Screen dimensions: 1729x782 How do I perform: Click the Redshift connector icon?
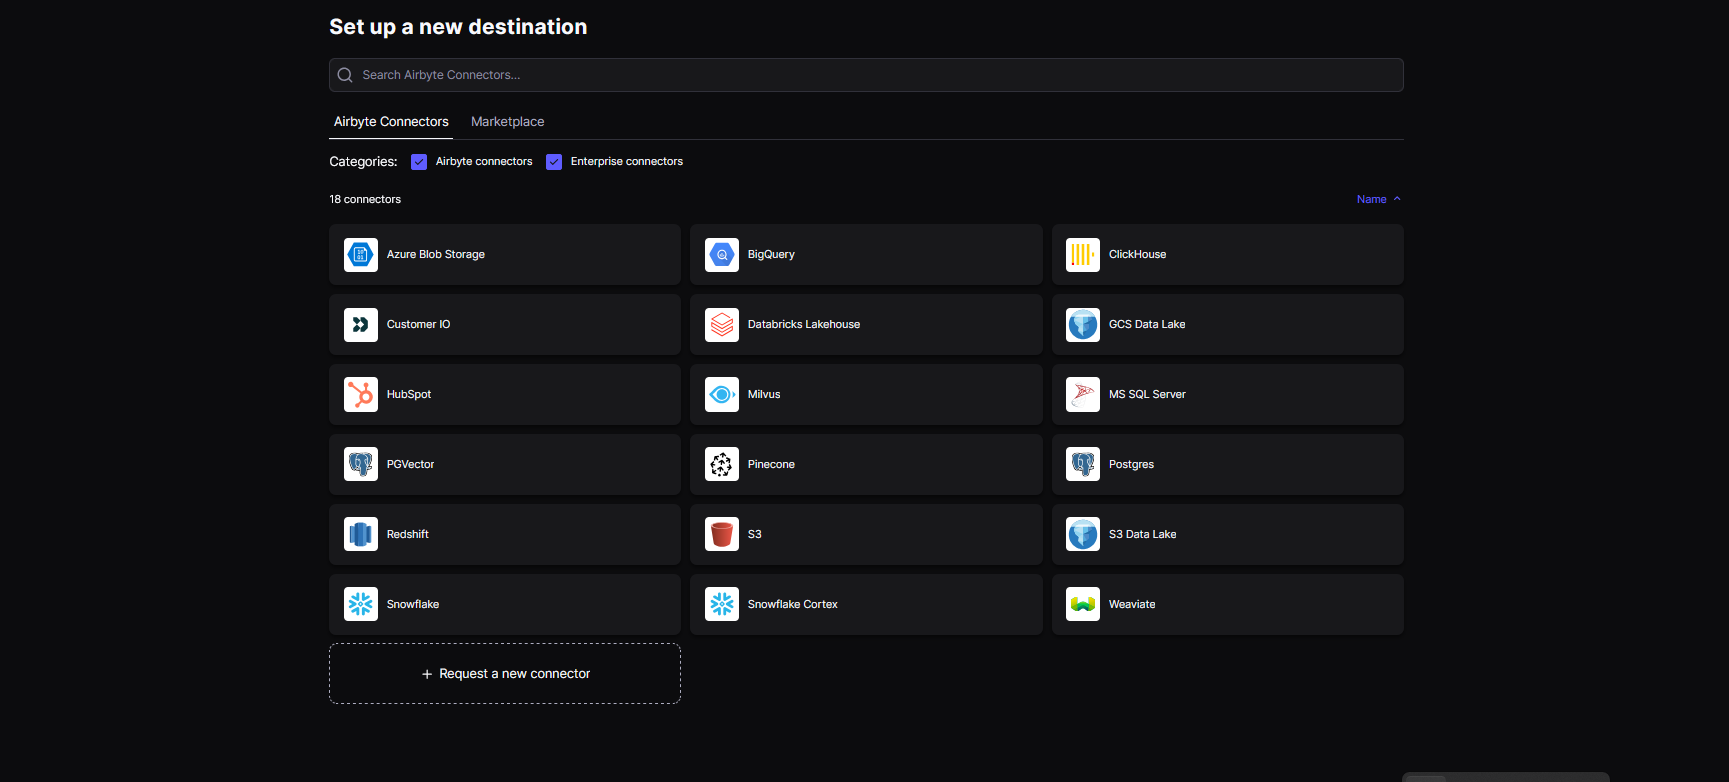point(360,535)
